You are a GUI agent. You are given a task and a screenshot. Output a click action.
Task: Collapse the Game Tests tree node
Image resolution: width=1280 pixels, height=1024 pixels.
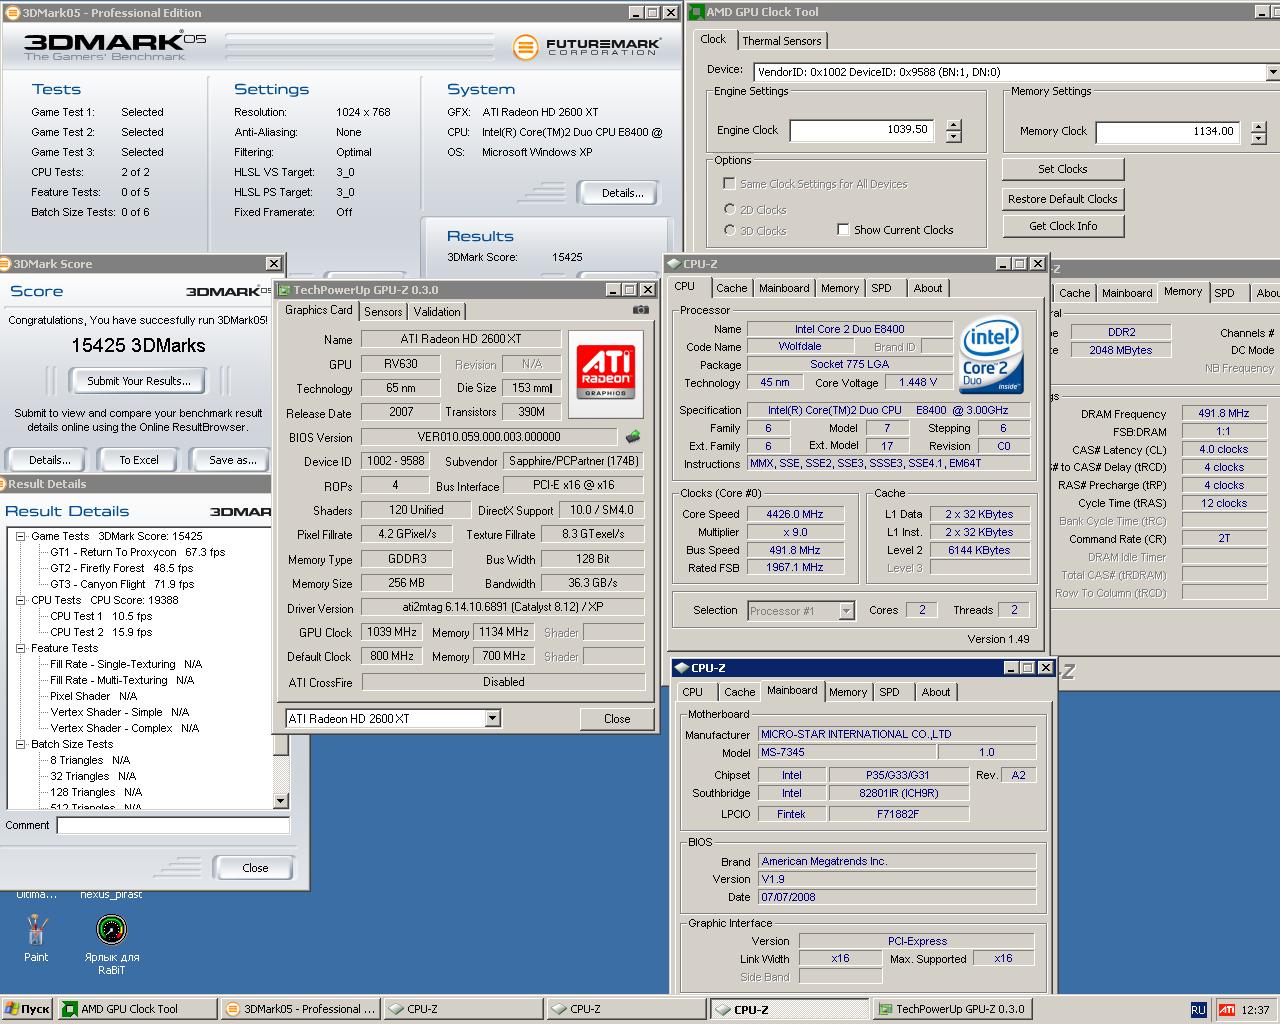click(20, 536)
